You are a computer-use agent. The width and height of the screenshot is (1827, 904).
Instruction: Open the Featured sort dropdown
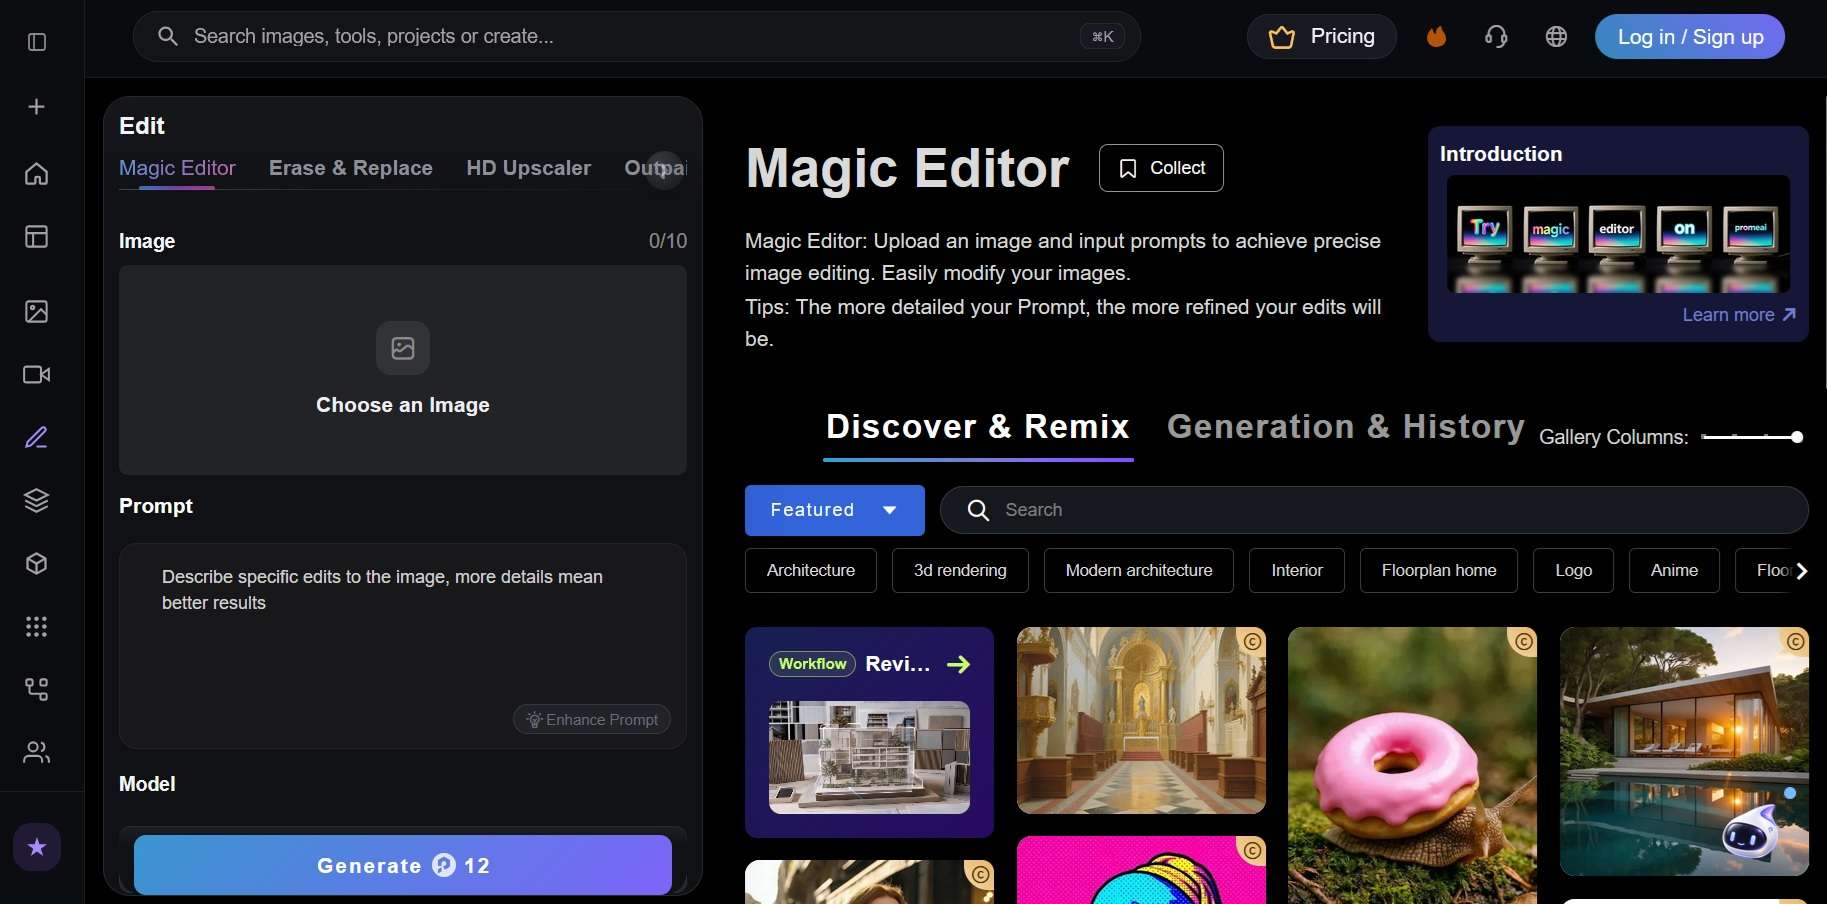(835, 510)
